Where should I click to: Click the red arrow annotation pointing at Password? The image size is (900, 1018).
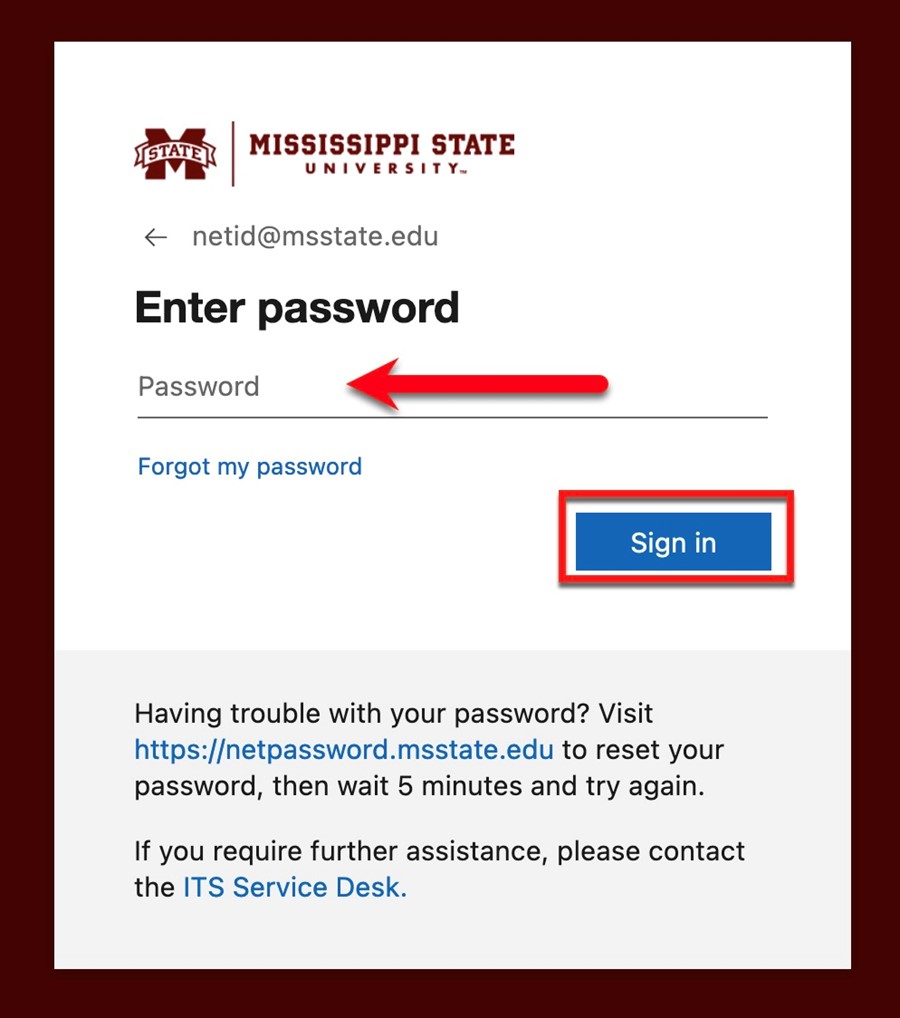(x=477, y=384)
